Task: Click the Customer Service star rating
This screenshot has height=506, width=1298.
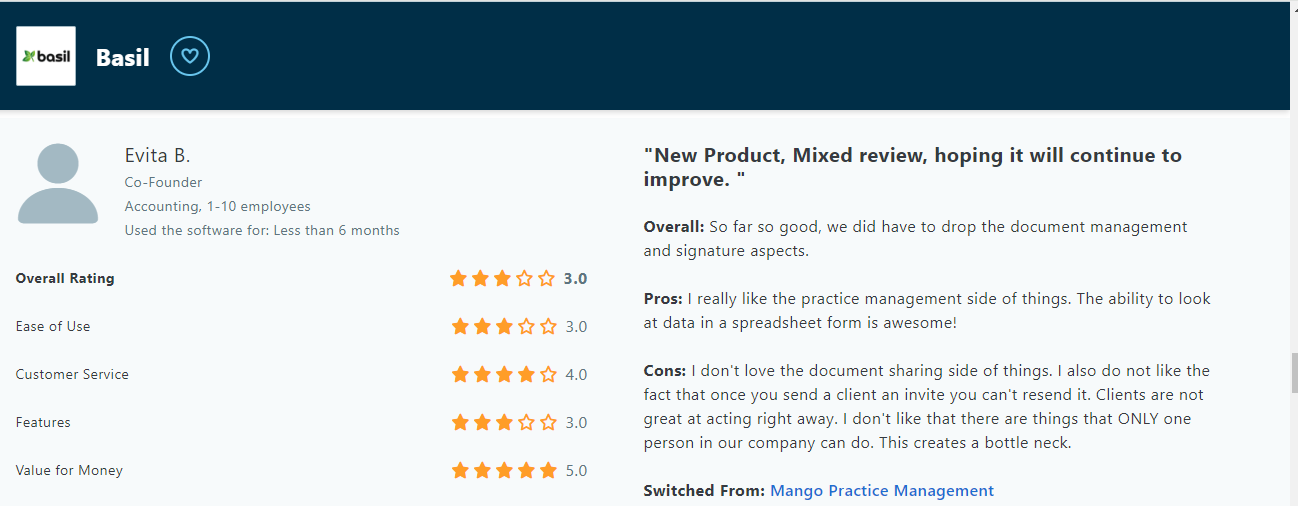Action: 503,375
